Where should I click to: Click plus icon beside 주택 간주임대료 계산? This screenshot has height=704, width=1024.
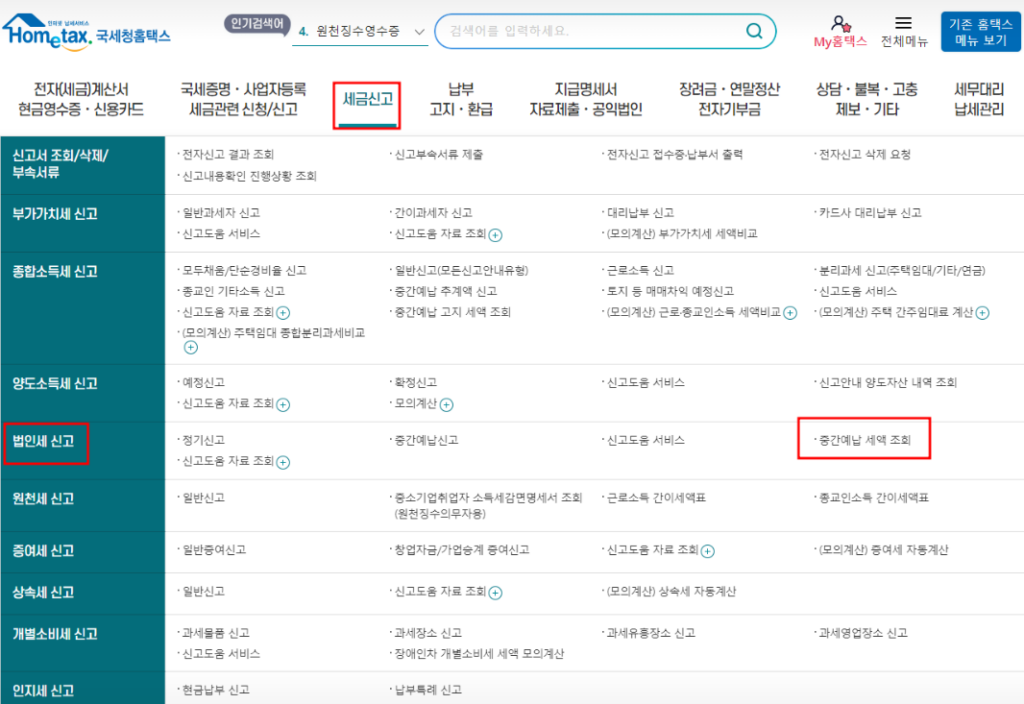pyautogui.click(x=982, y=313)
